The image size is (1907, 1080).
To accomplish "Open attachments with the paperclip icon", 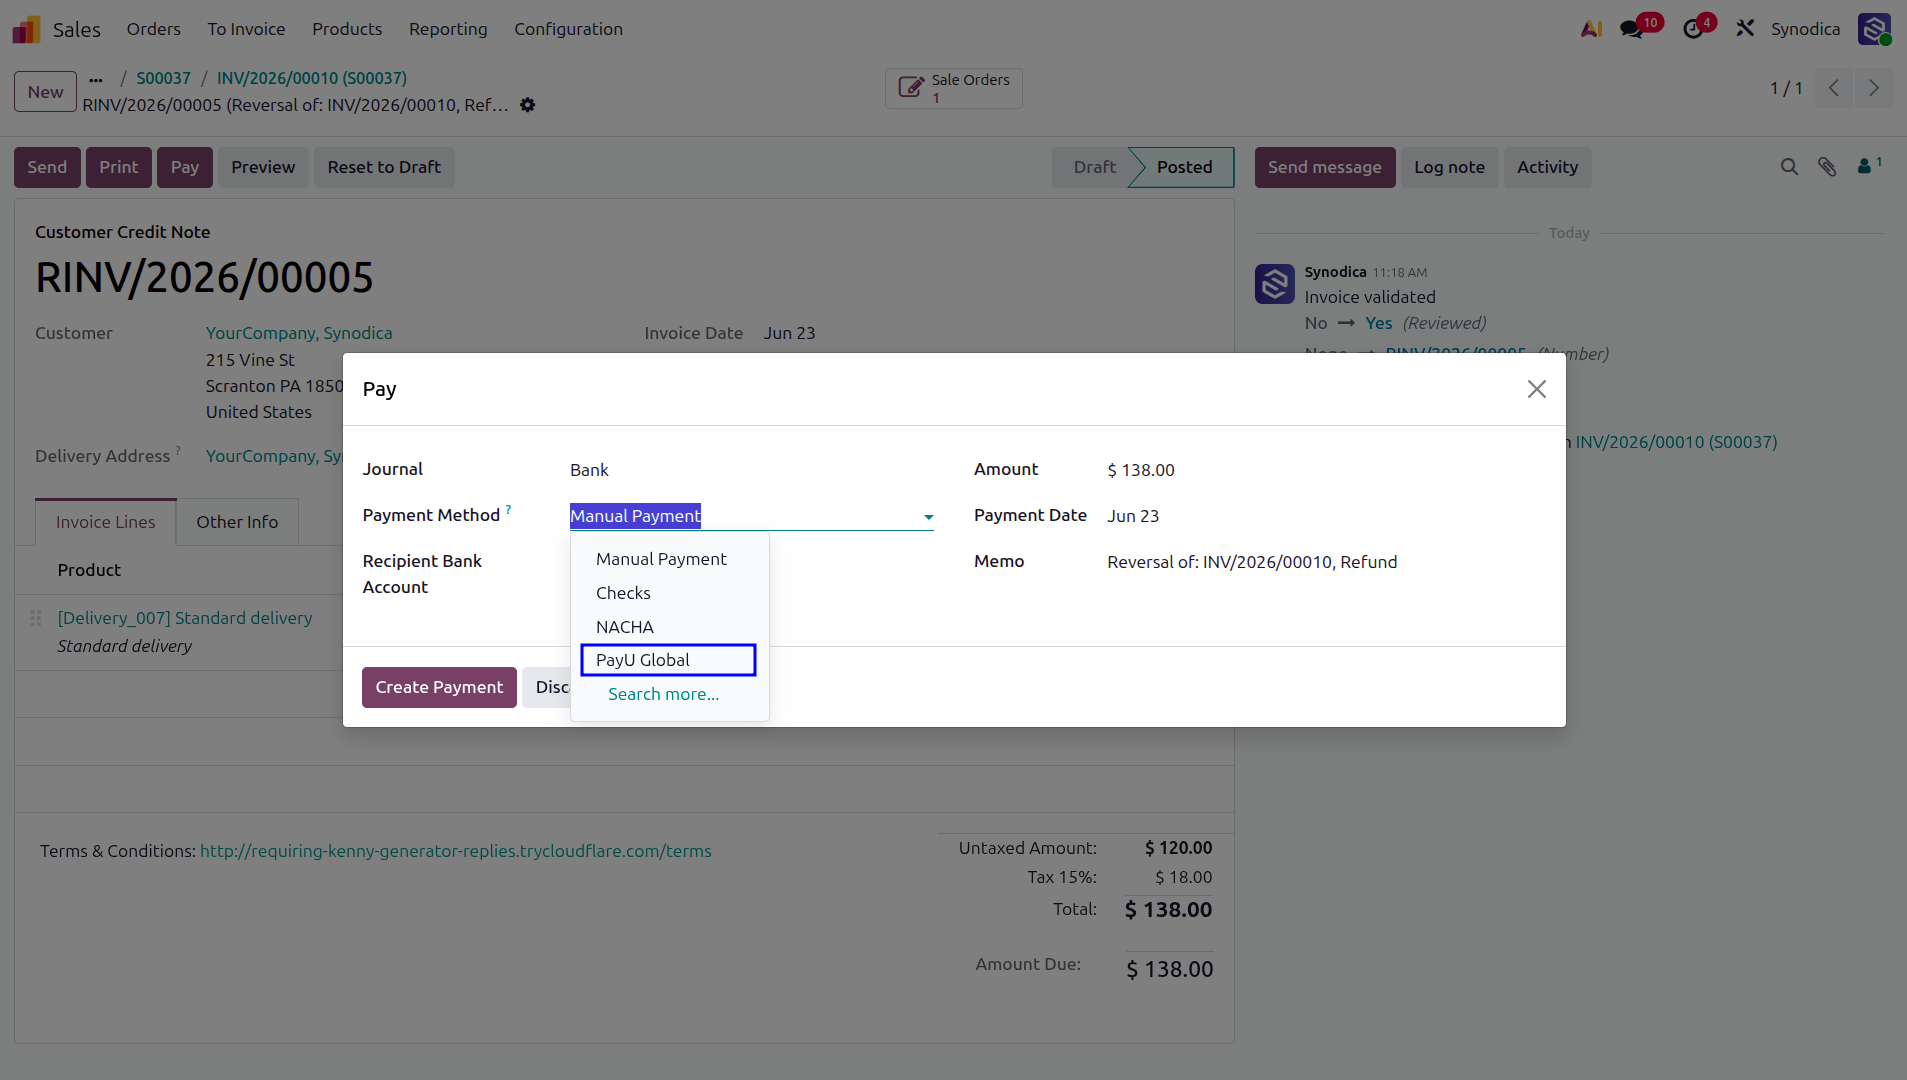I will point(1827,167).
